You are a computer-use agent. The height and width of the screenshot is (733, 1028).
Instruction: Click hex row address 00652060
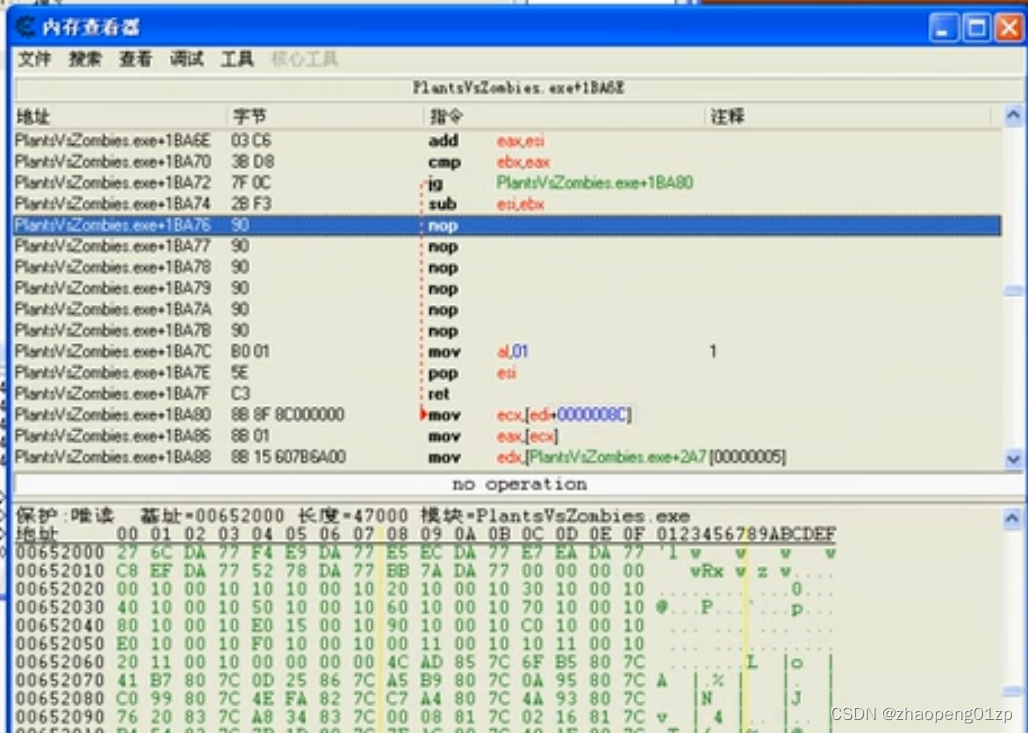(x=60, y=662)
